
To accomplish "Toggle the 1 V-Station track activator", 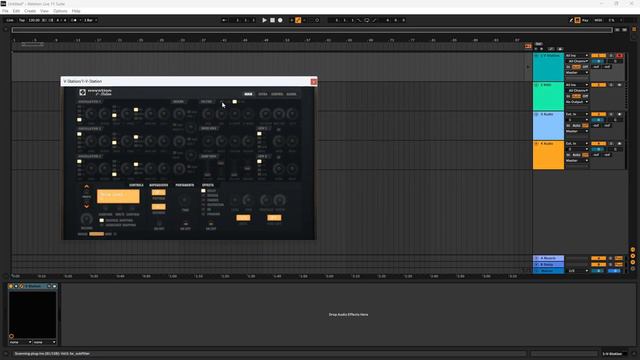I will (x=598, y=56).
